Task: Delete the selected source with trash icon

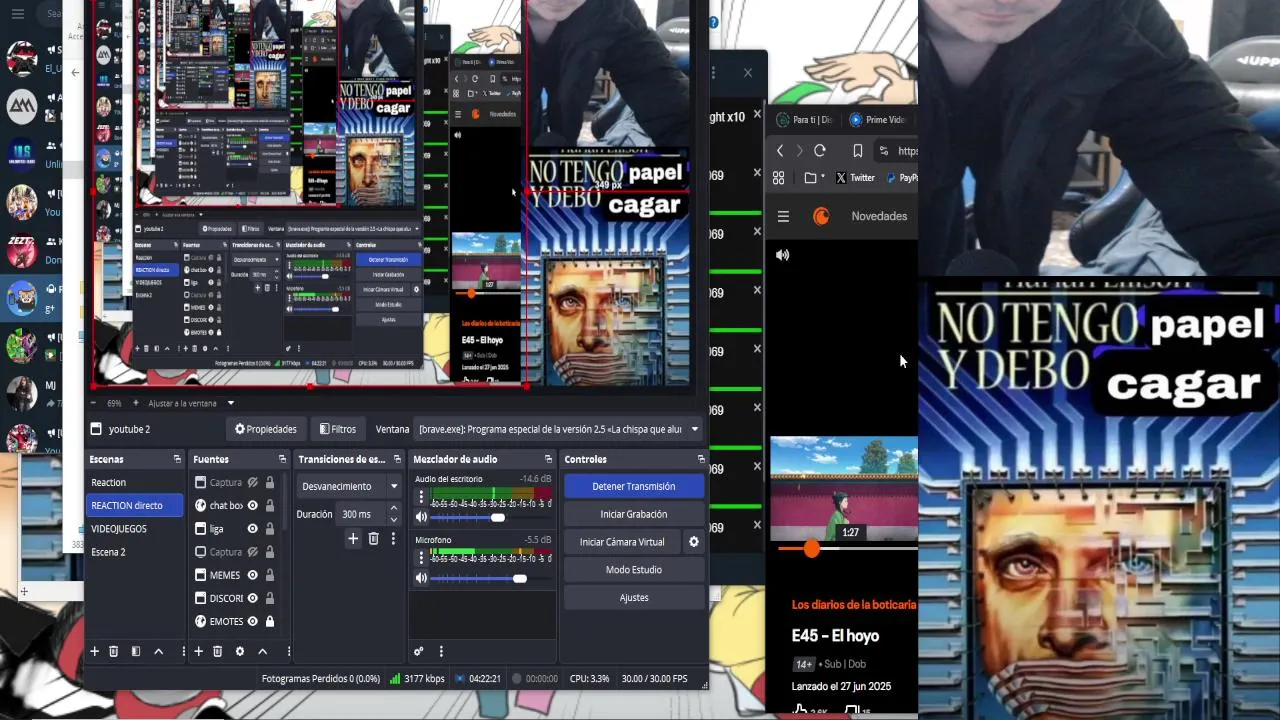Action: coord(218,651)
